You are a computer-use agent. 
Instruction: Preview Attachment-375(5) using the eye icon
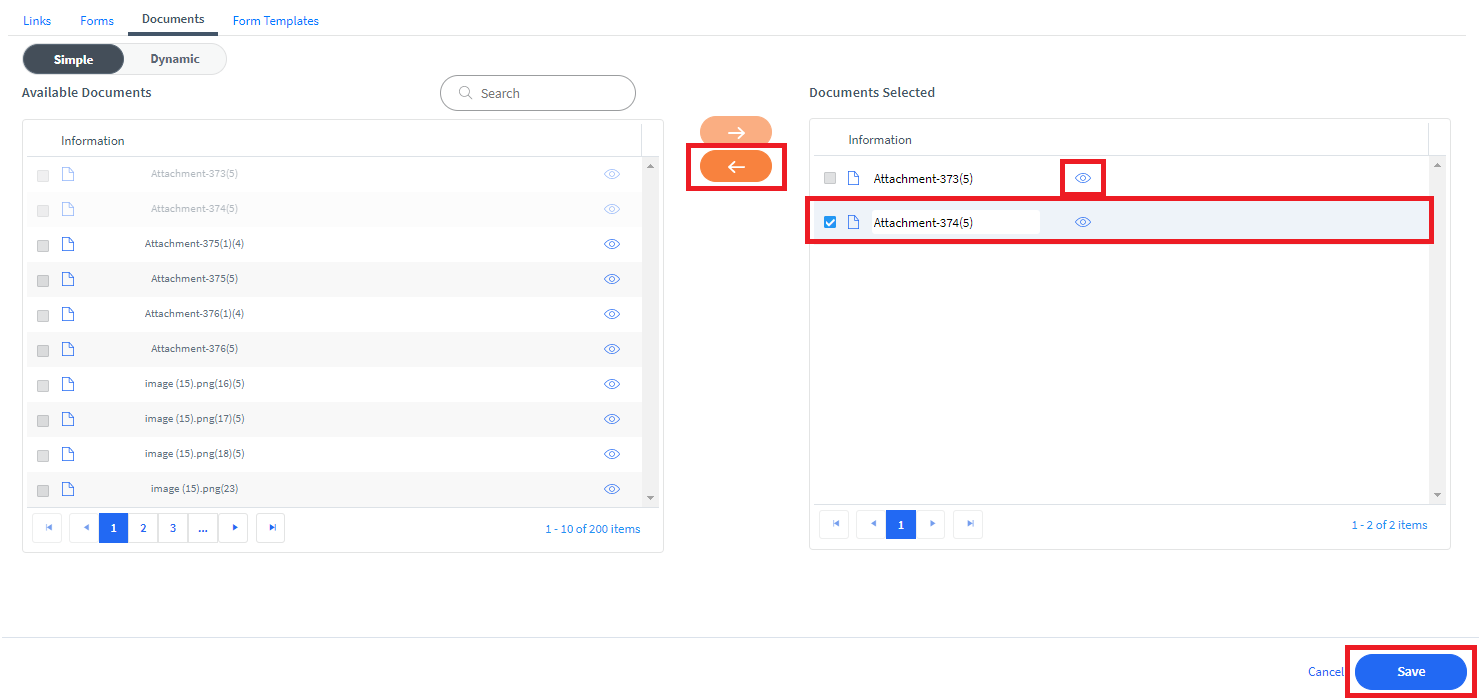coord(612,279)
